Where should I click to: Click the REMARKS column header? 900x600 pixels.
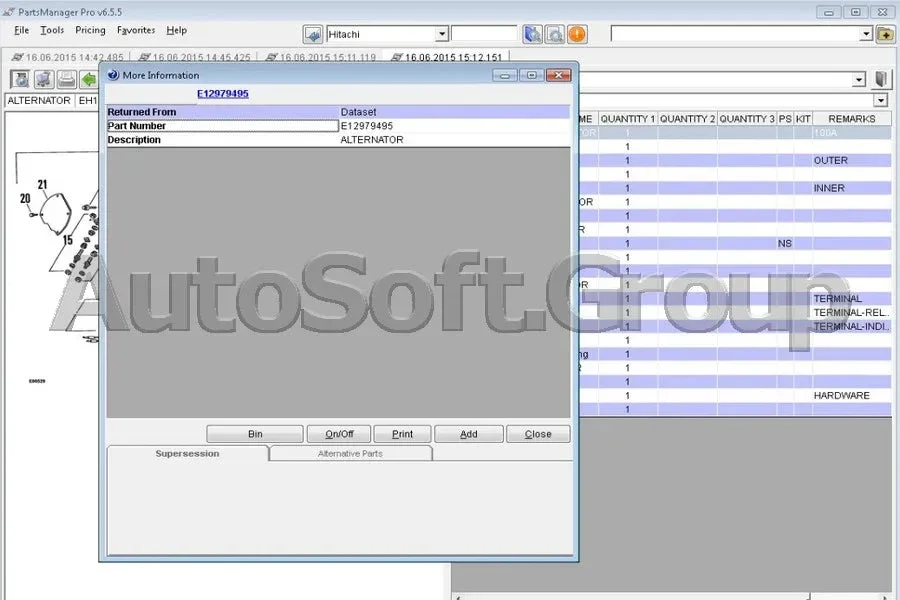coord(852,119)
